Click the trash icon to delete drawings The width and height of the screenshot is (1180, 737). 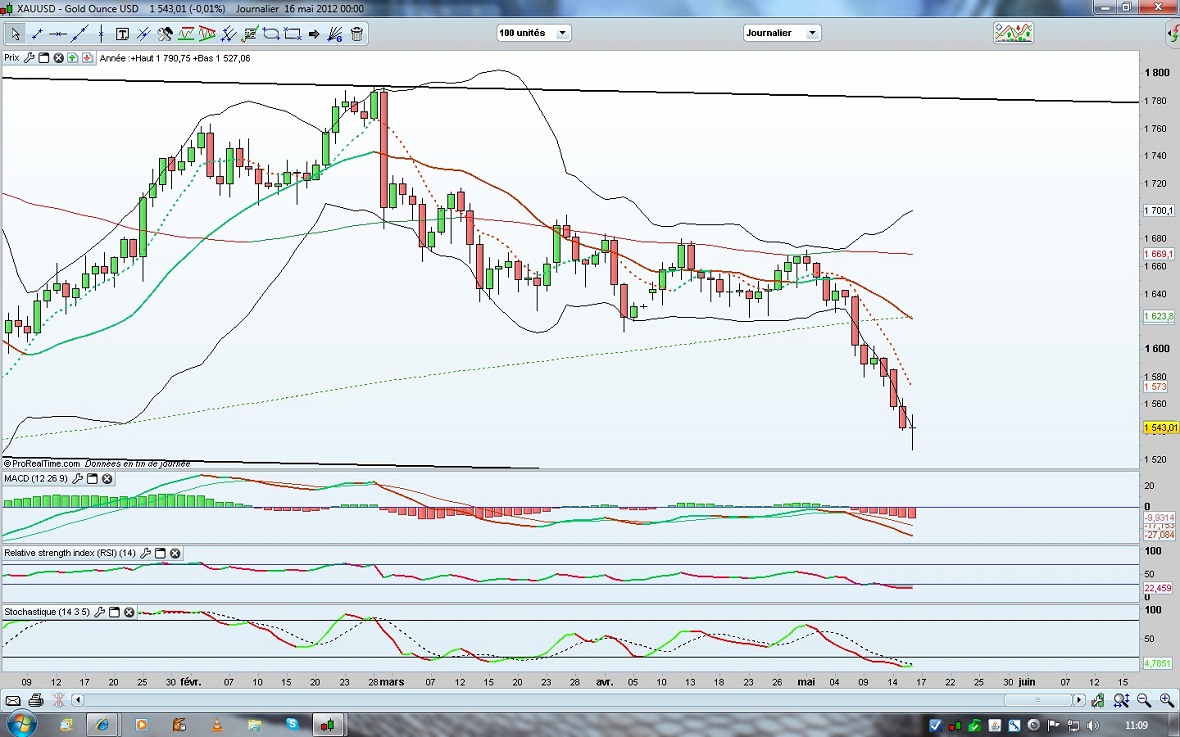357,33
